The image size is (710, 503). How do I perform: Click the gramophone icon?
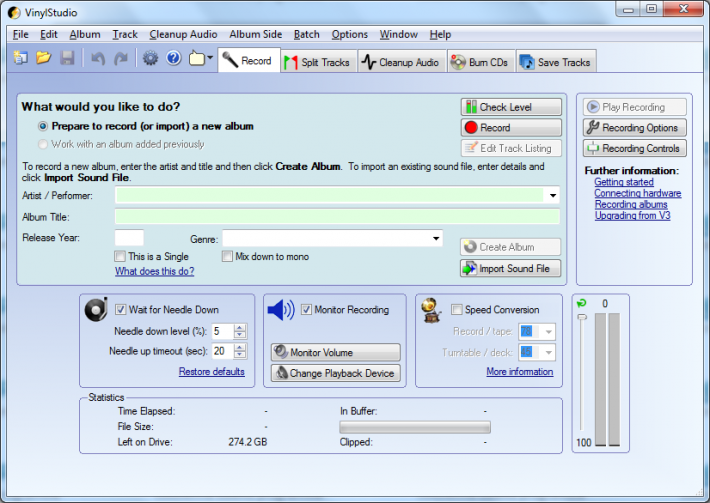pyautogui.click(x=431, y=310)
